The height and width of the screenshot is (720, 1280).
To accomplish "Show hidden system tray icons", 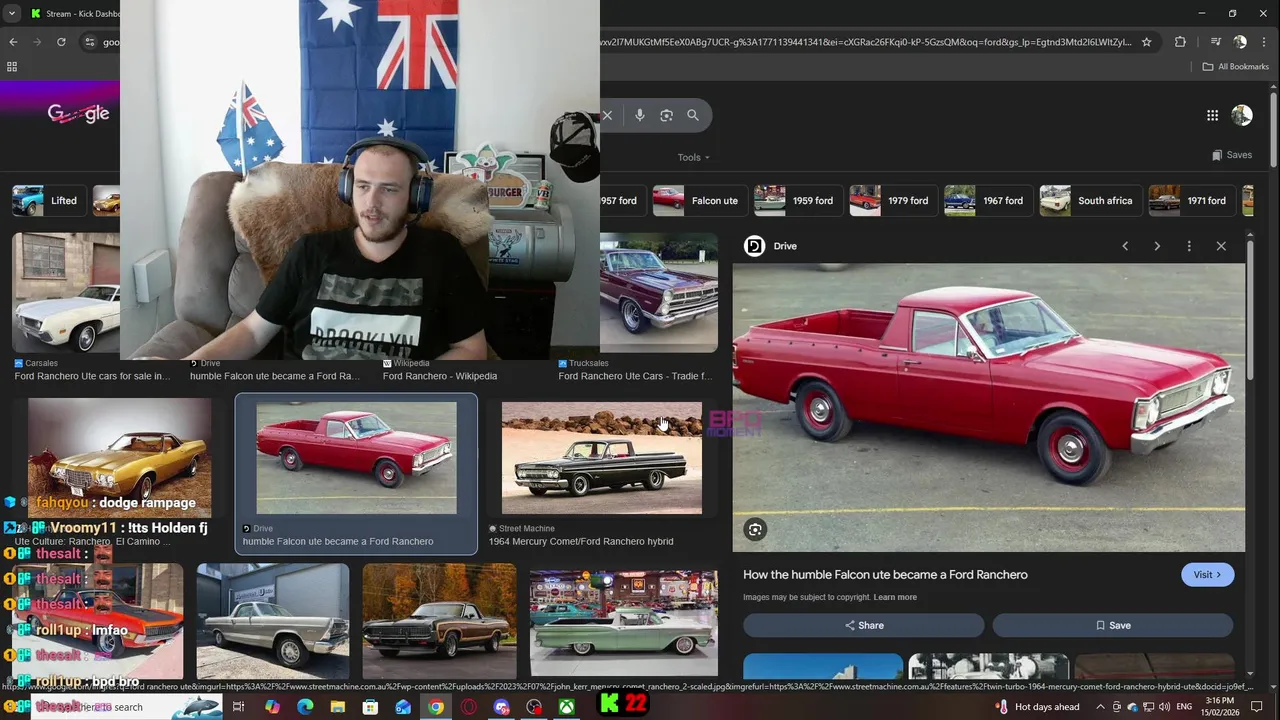I will pos(1100,707).
